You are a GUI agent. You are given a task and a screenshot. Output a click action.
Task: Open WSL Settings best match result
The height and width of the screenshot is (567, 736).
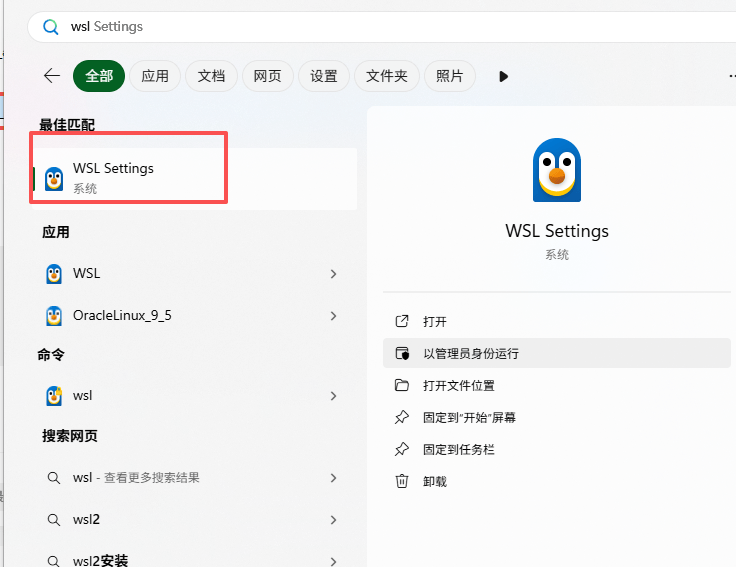195,179
